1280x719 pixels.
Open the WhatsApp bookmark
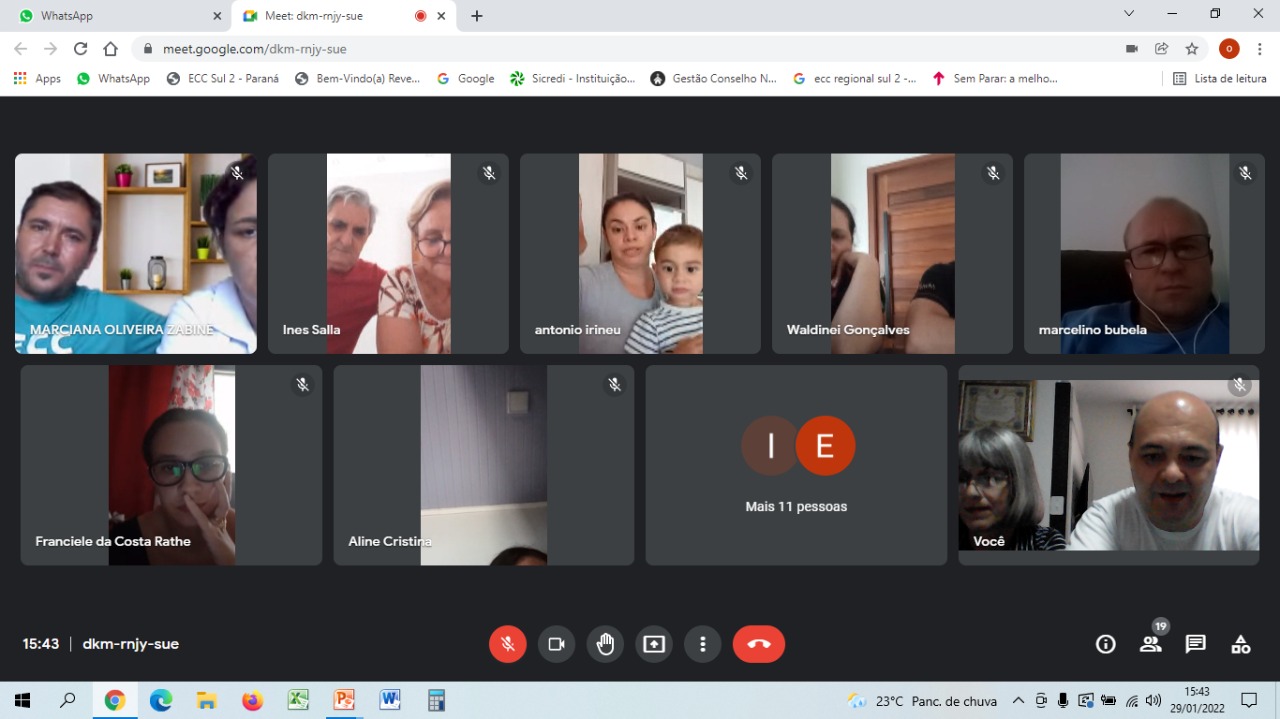[113, 78]
